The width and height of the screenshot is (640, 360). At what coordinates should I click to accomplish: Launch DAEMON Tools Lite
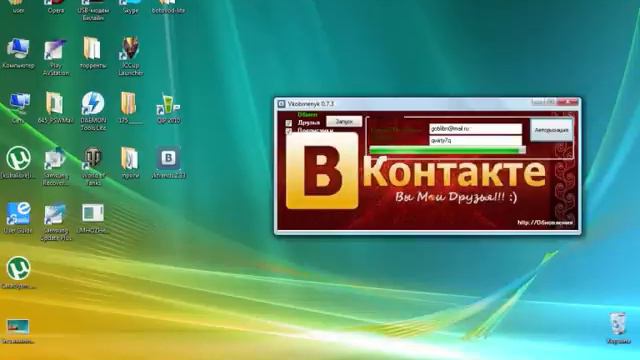93,111
